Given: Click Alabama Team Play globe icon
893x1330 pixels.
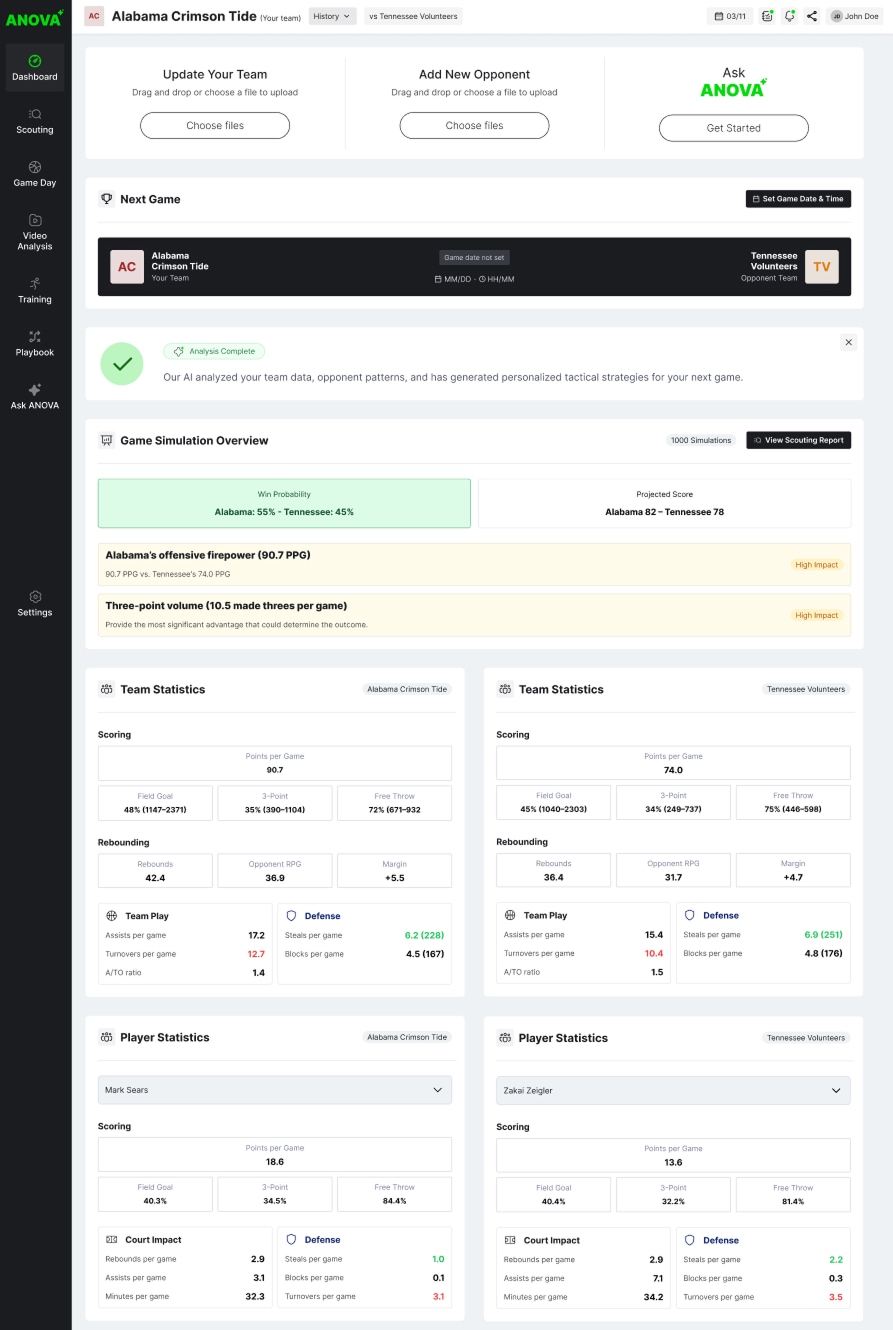Looking at the screenshot, I should click(111, 915).
